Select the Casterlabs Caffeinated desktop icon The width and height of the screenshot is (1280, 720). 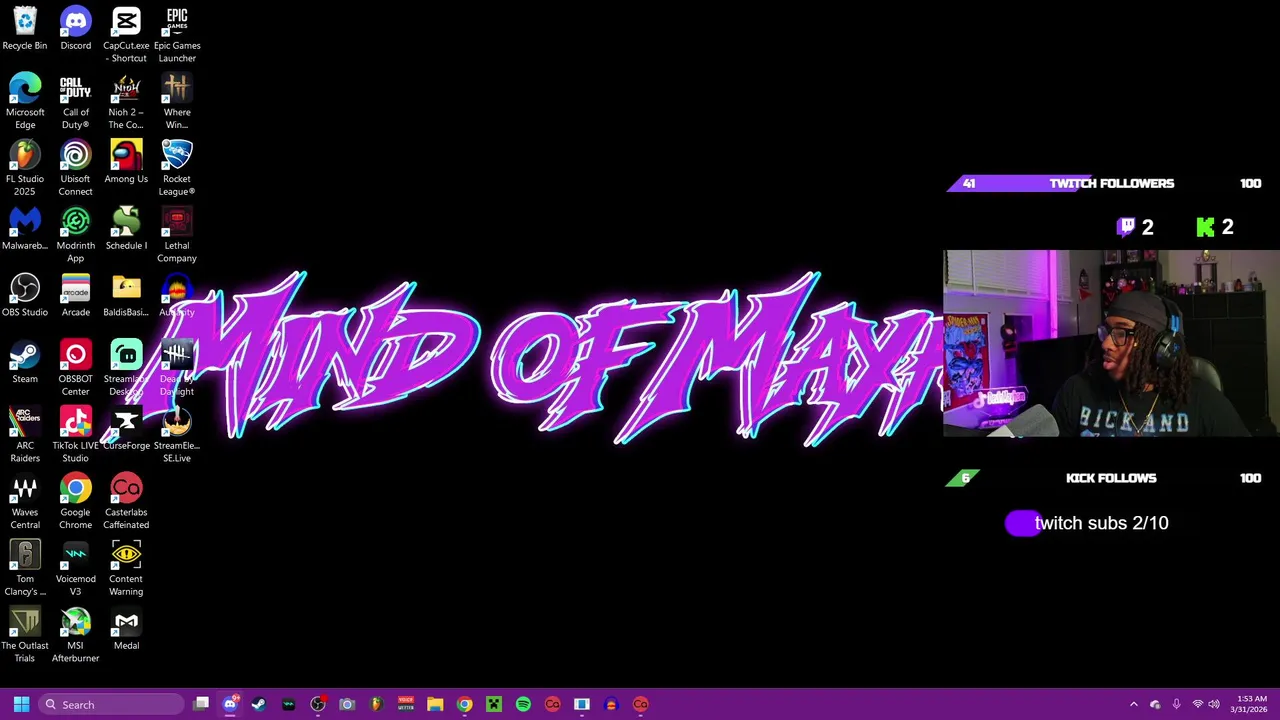pyautogui.click(x=126, y=502)
